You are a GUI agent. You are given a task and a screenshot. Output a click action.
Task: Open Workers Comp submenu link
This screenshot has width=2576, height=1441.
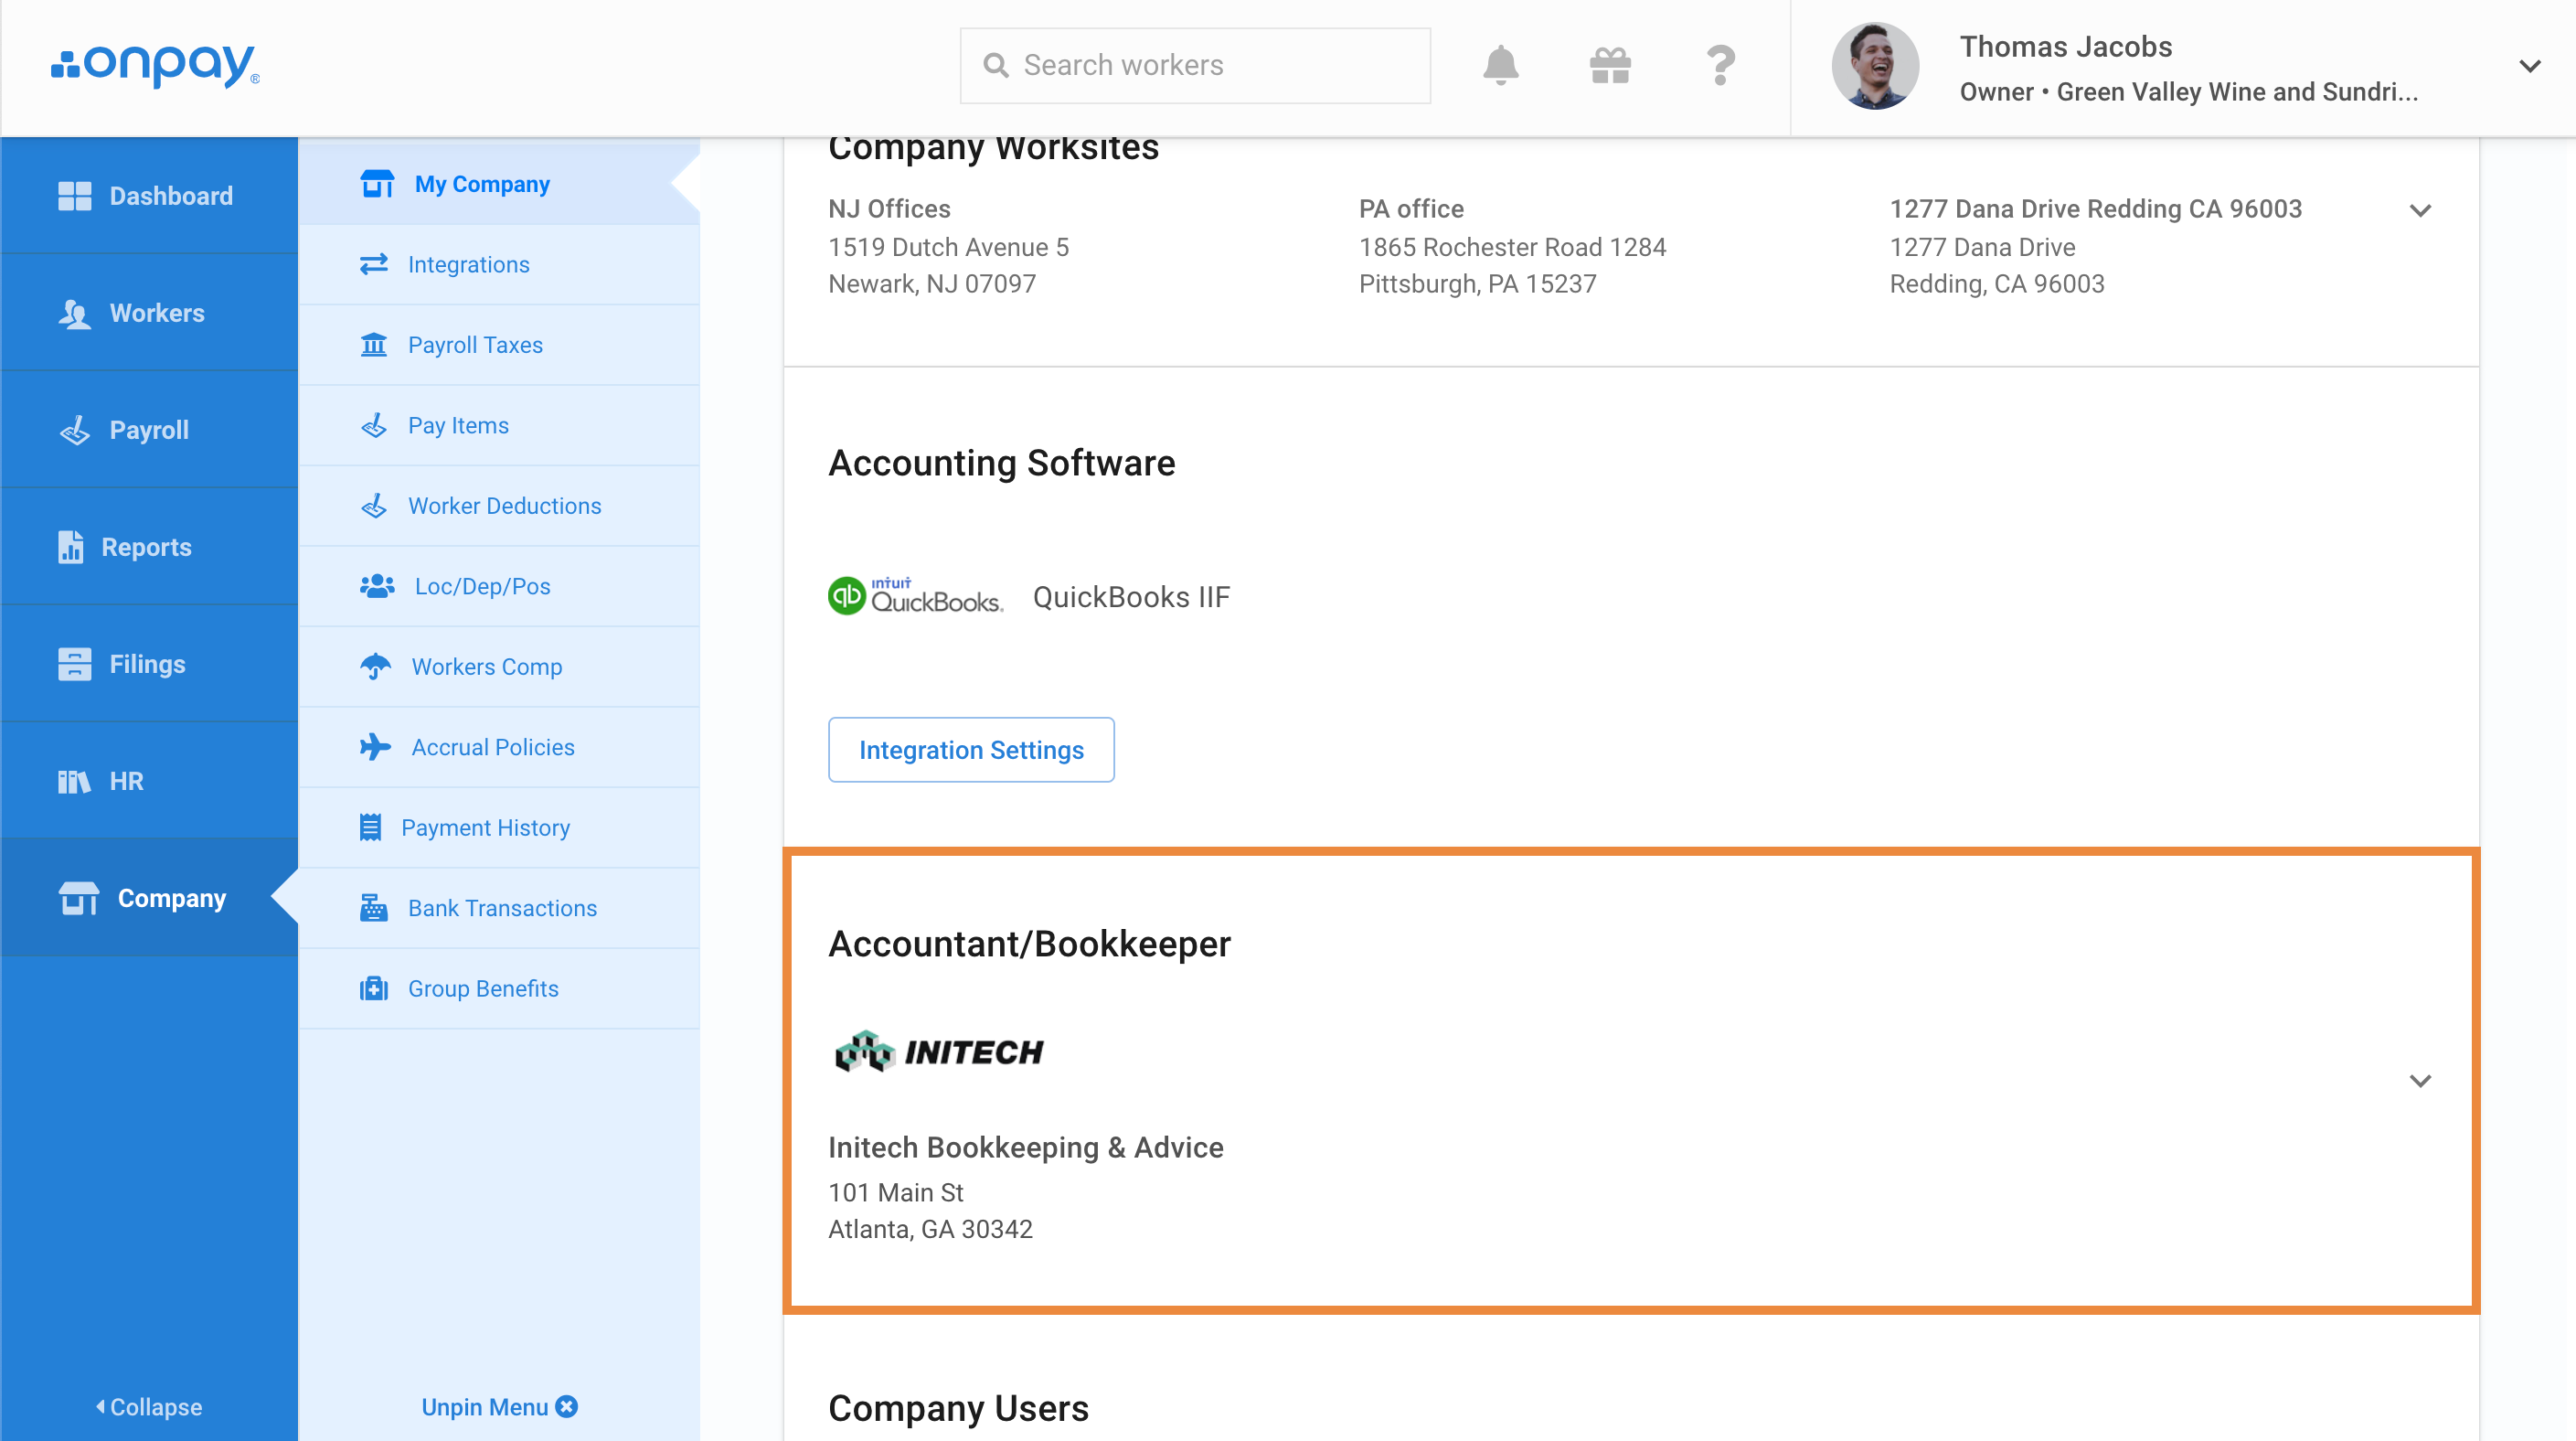(x=499, y=666)
